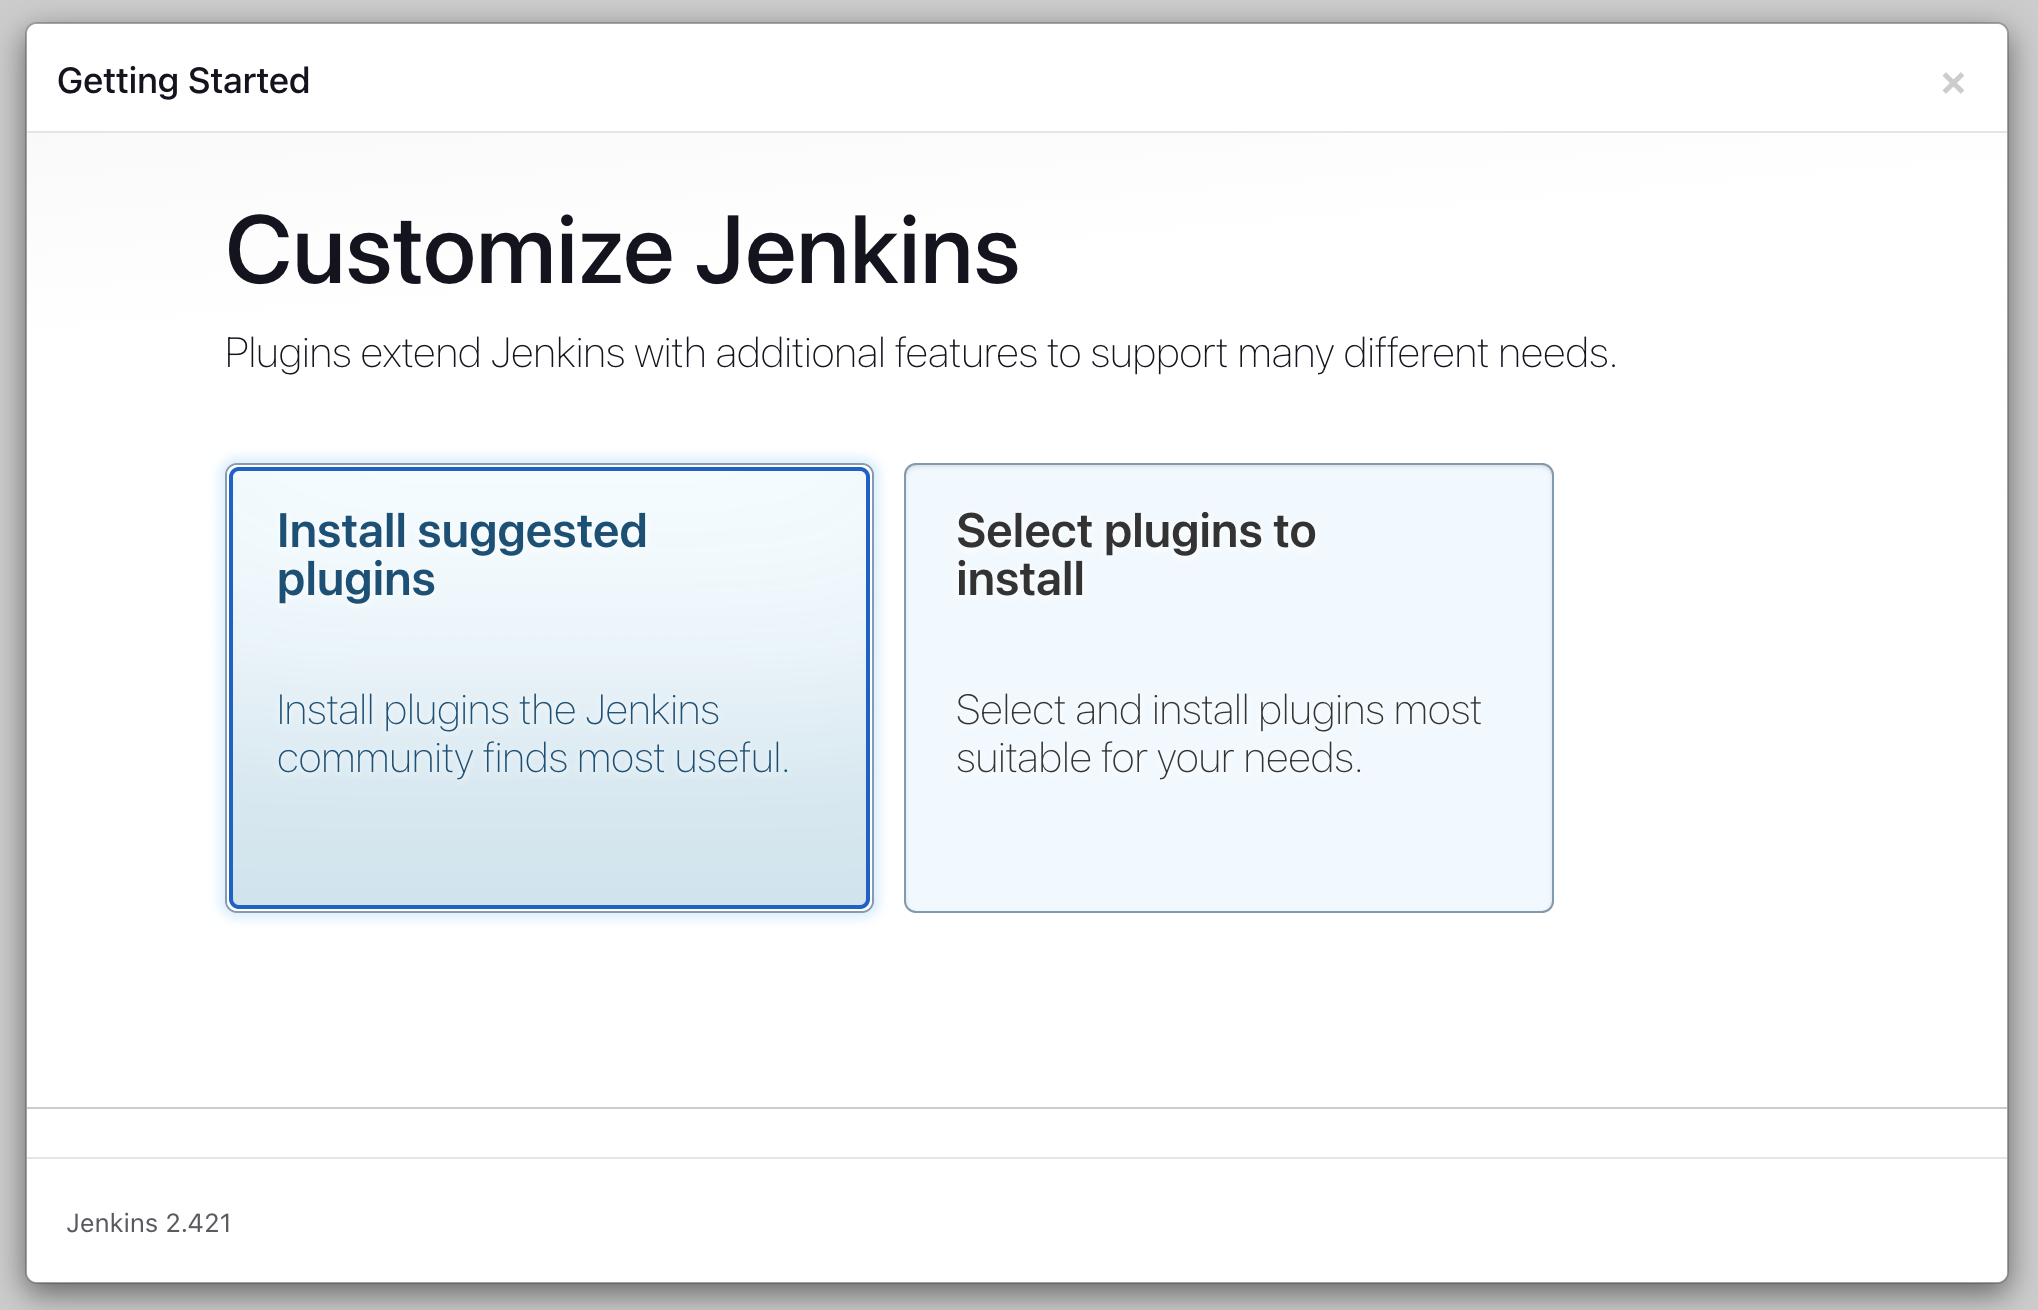Click 'suitable for your needs' text line

pyautogui.click(x=1159, y=759)
